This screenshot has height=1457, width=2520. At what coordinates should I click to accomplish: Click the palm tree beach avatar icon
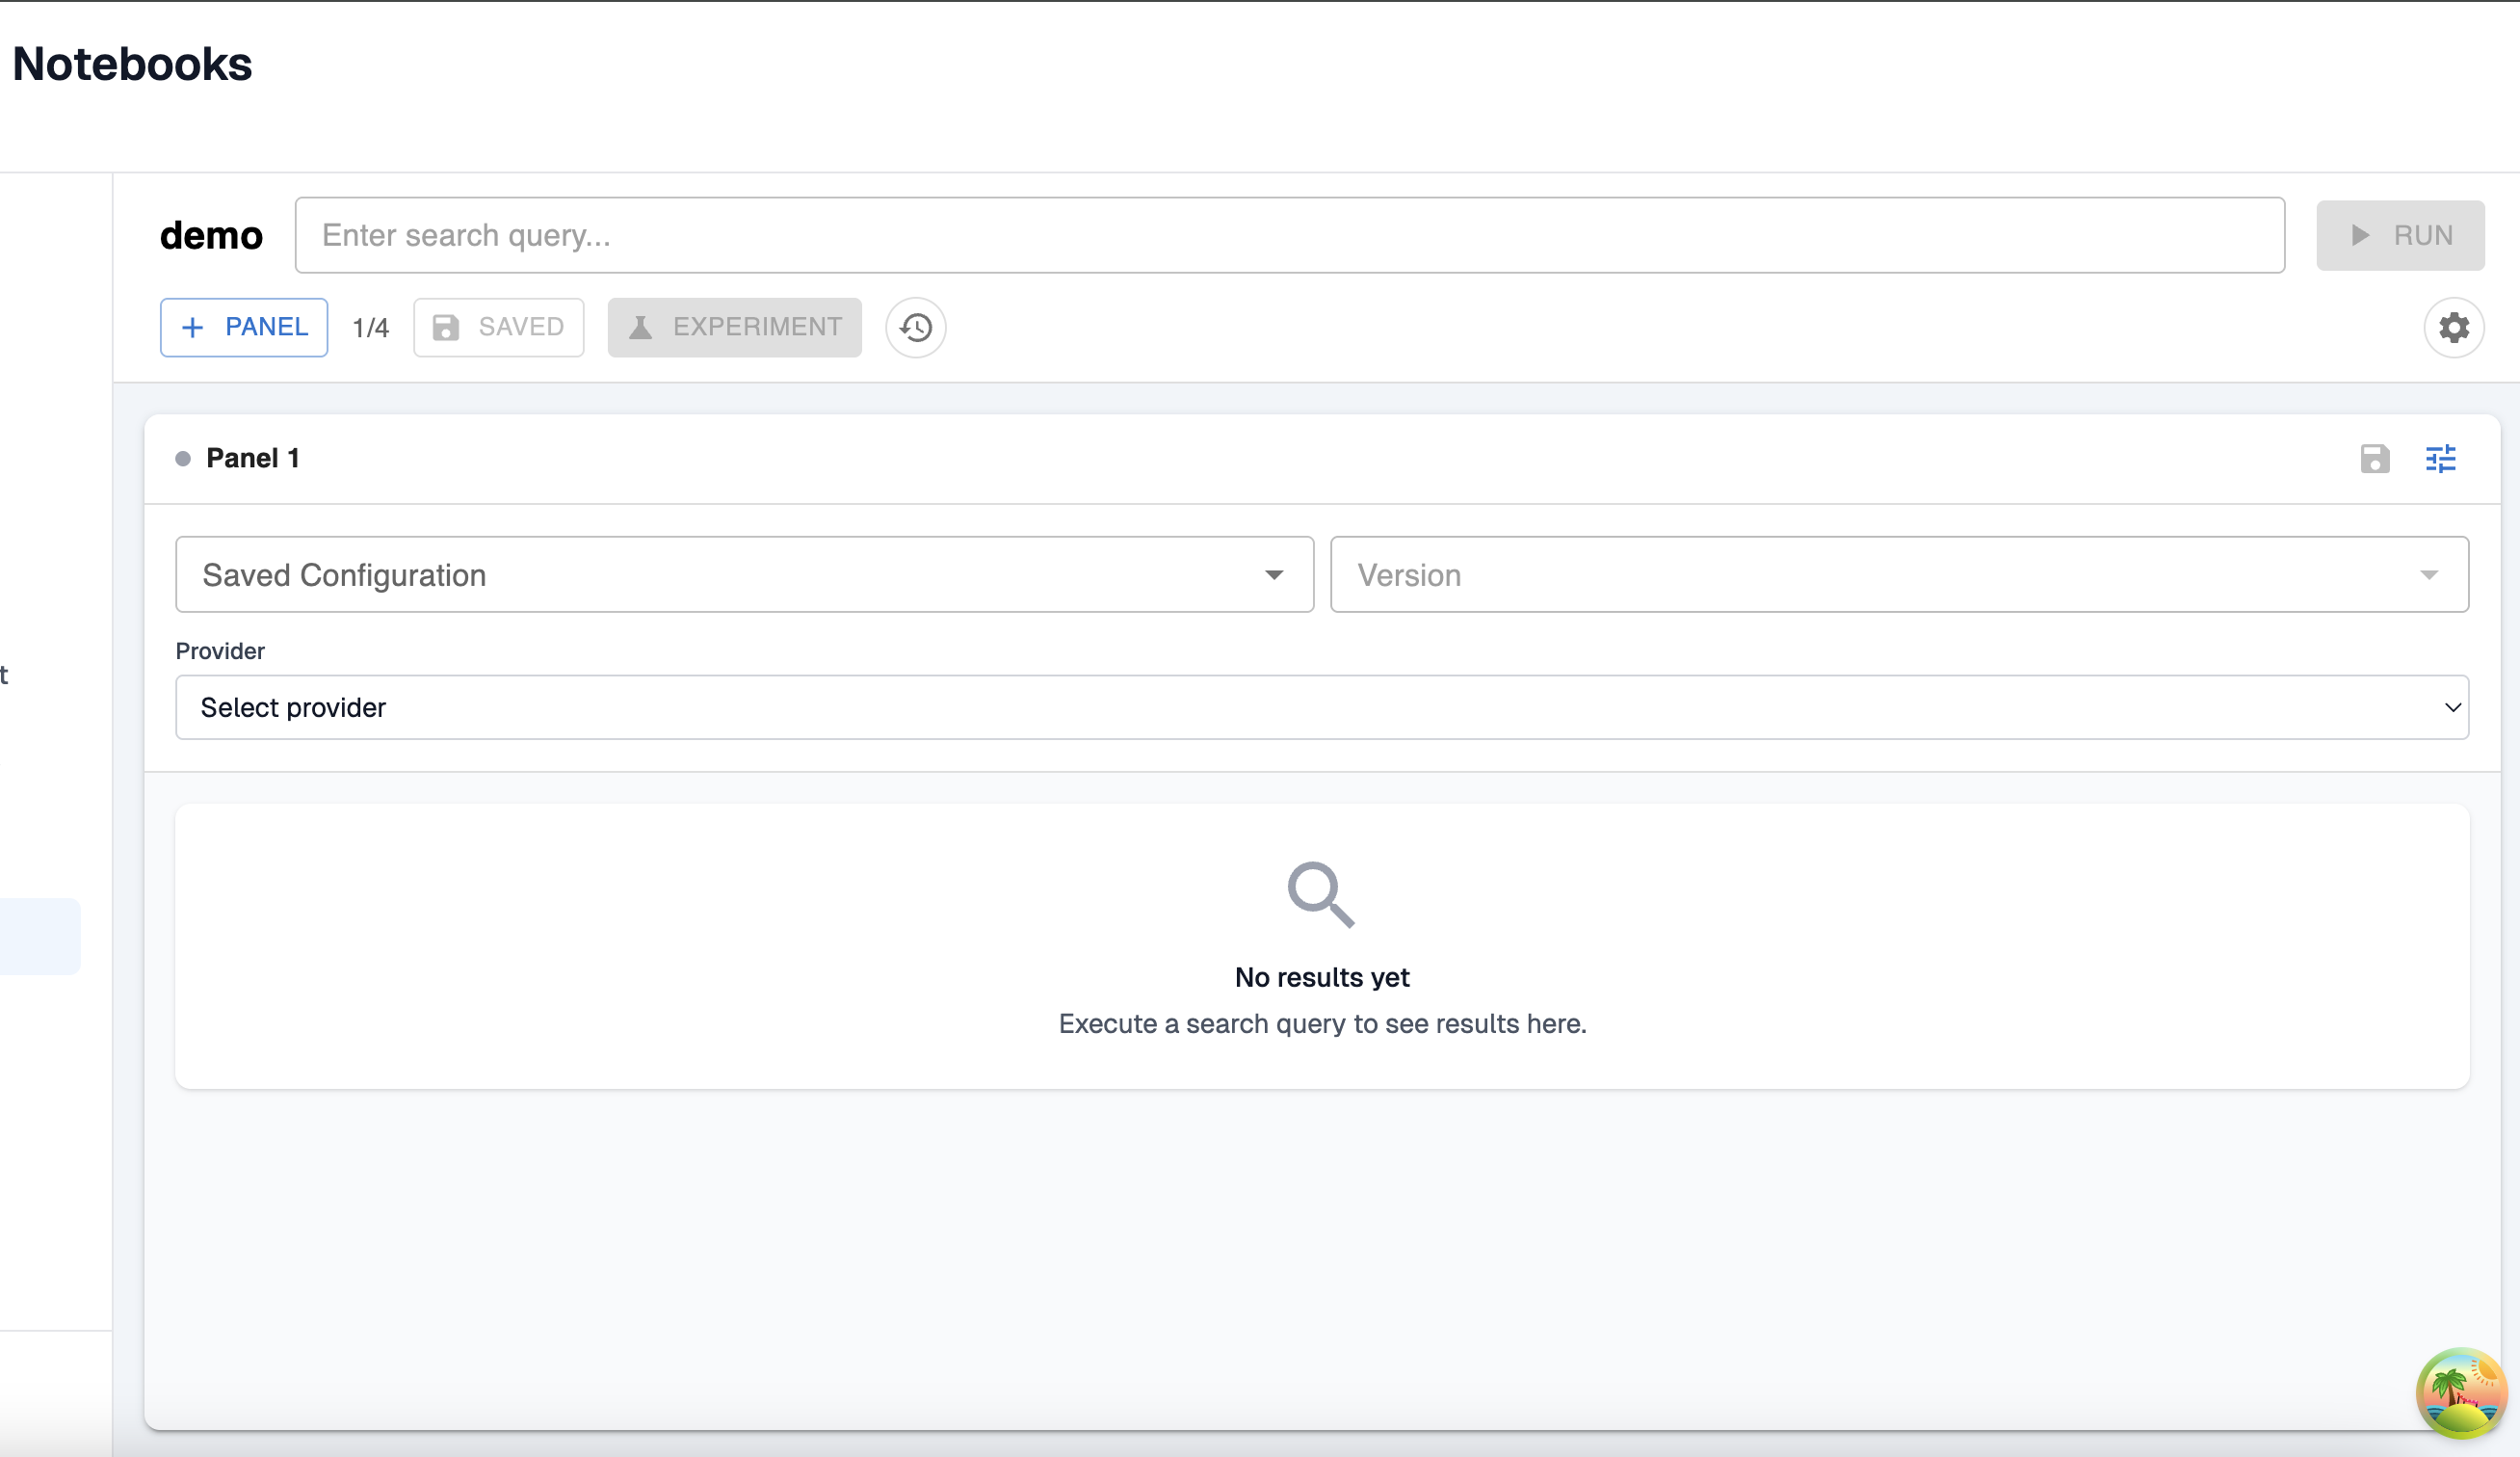2460,1392
